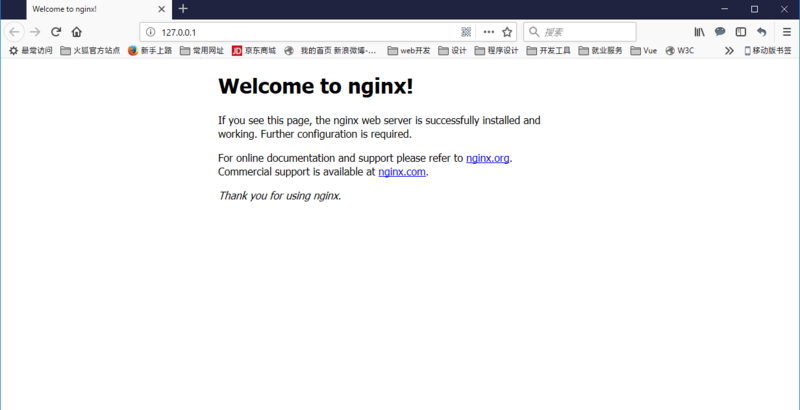
Task: Click the browser Back arrow button
Action: pos(14,32)
